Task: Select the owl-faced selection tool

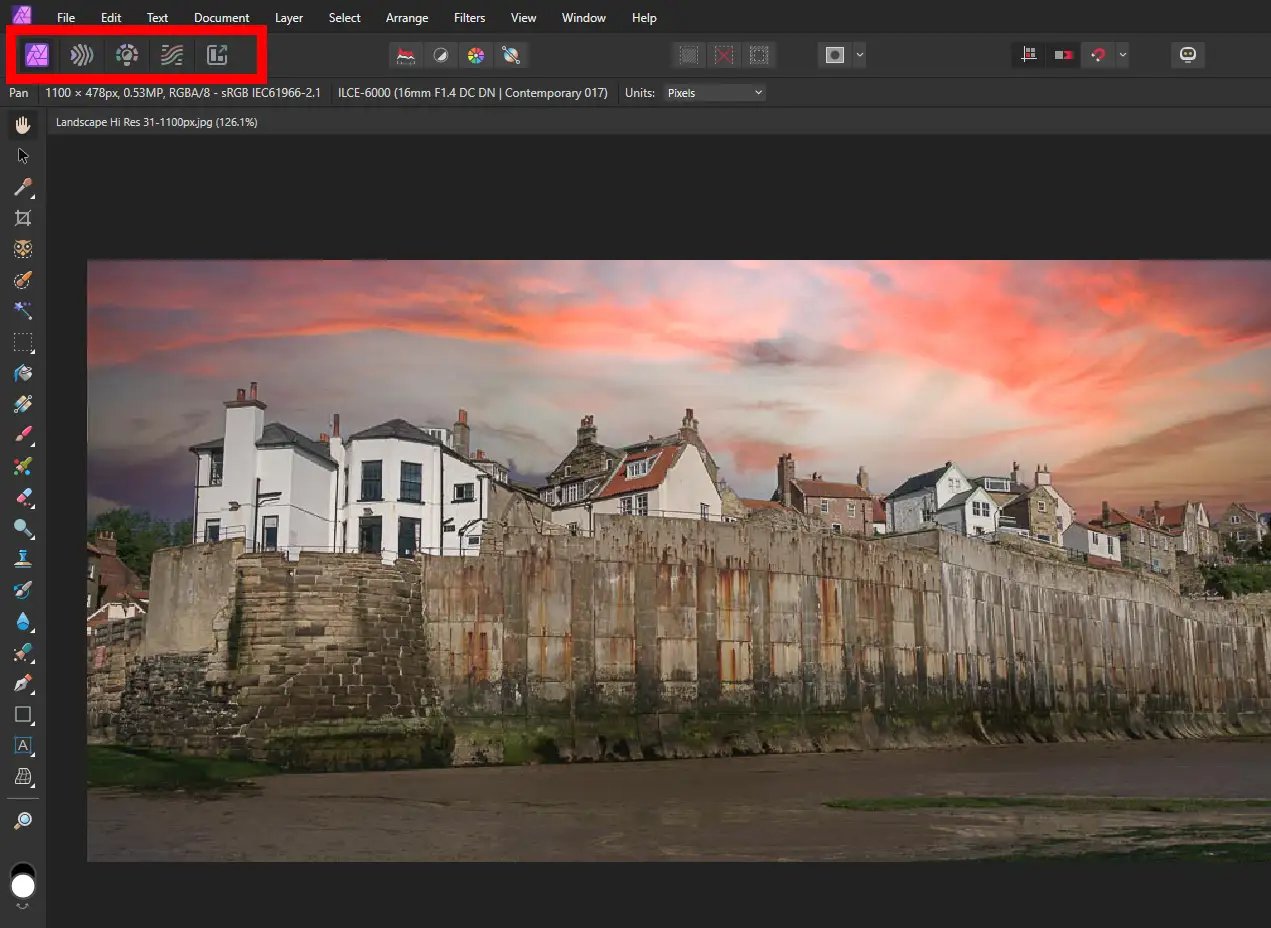Action: [23, 249]
